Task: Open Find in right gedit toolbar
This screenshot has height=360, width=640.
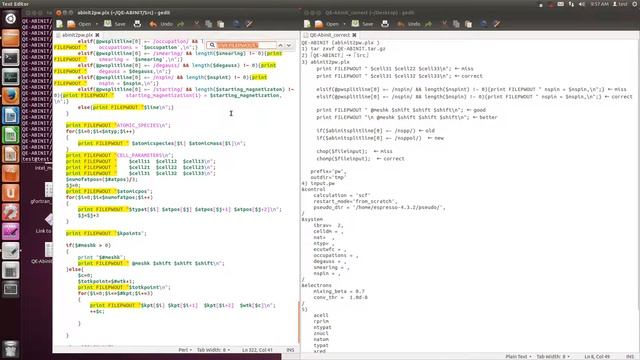Action: pyautogui.click(x=484, y=24)
